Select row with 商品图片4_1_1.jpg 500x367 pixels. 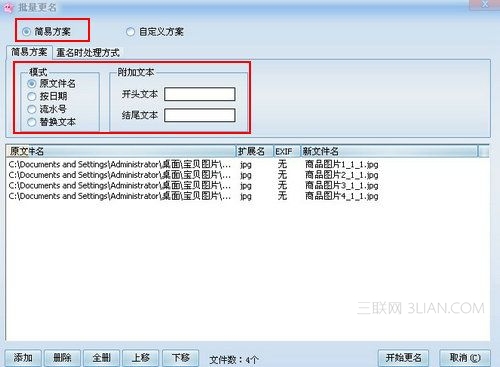point(247,196)
